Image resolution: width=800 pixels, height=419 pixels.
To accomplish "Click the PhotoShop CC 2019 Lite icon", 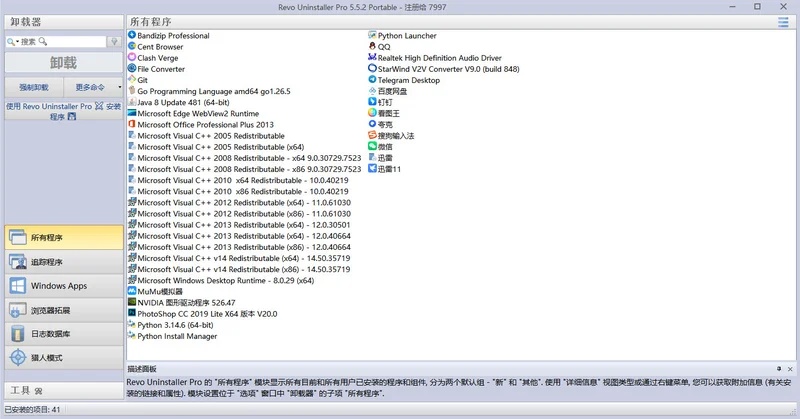I will click(x=132, y=313).
